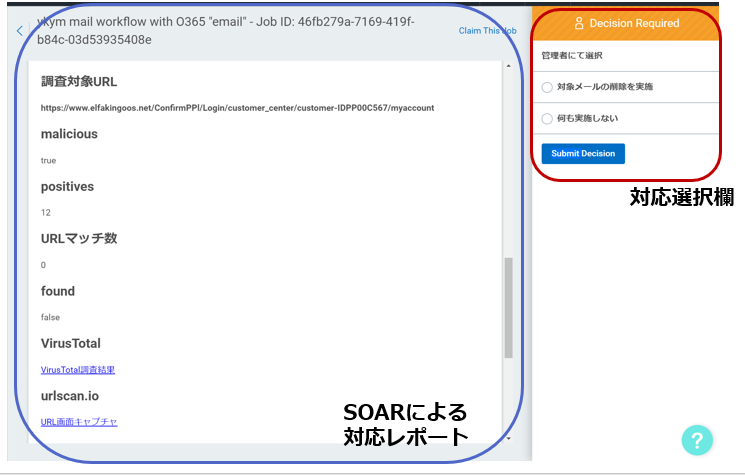Click the positives value 12
Viewport: 745px width, 475px height.
(46, 212)
